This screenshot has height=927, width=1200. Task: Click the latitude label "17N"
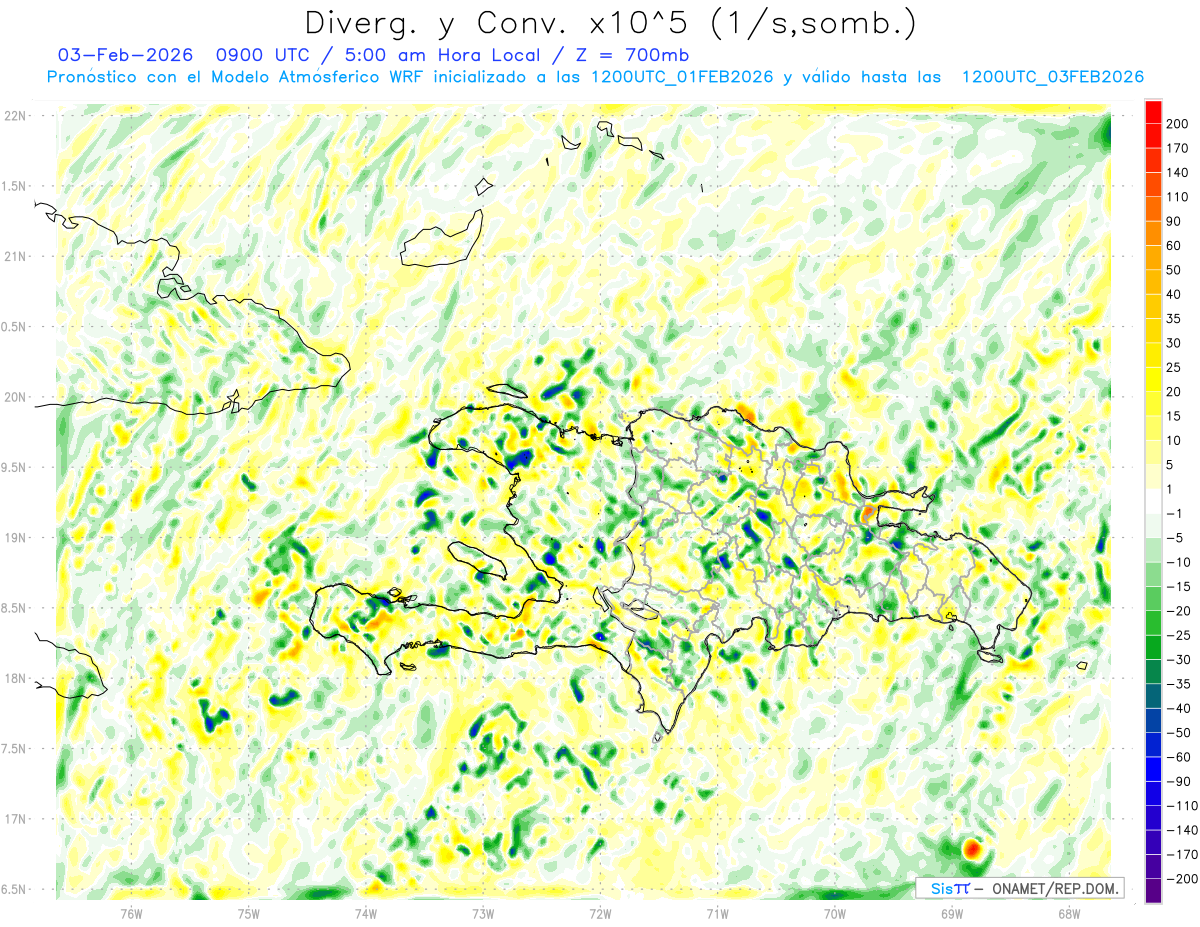coord(16,820)
